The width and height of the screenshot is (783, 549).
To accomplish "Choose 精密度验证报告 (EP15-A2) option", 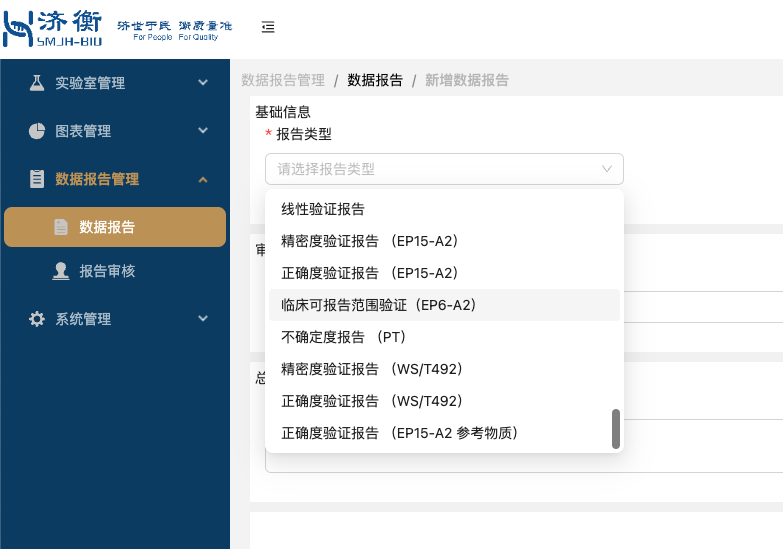I will [x=369, y=241].
